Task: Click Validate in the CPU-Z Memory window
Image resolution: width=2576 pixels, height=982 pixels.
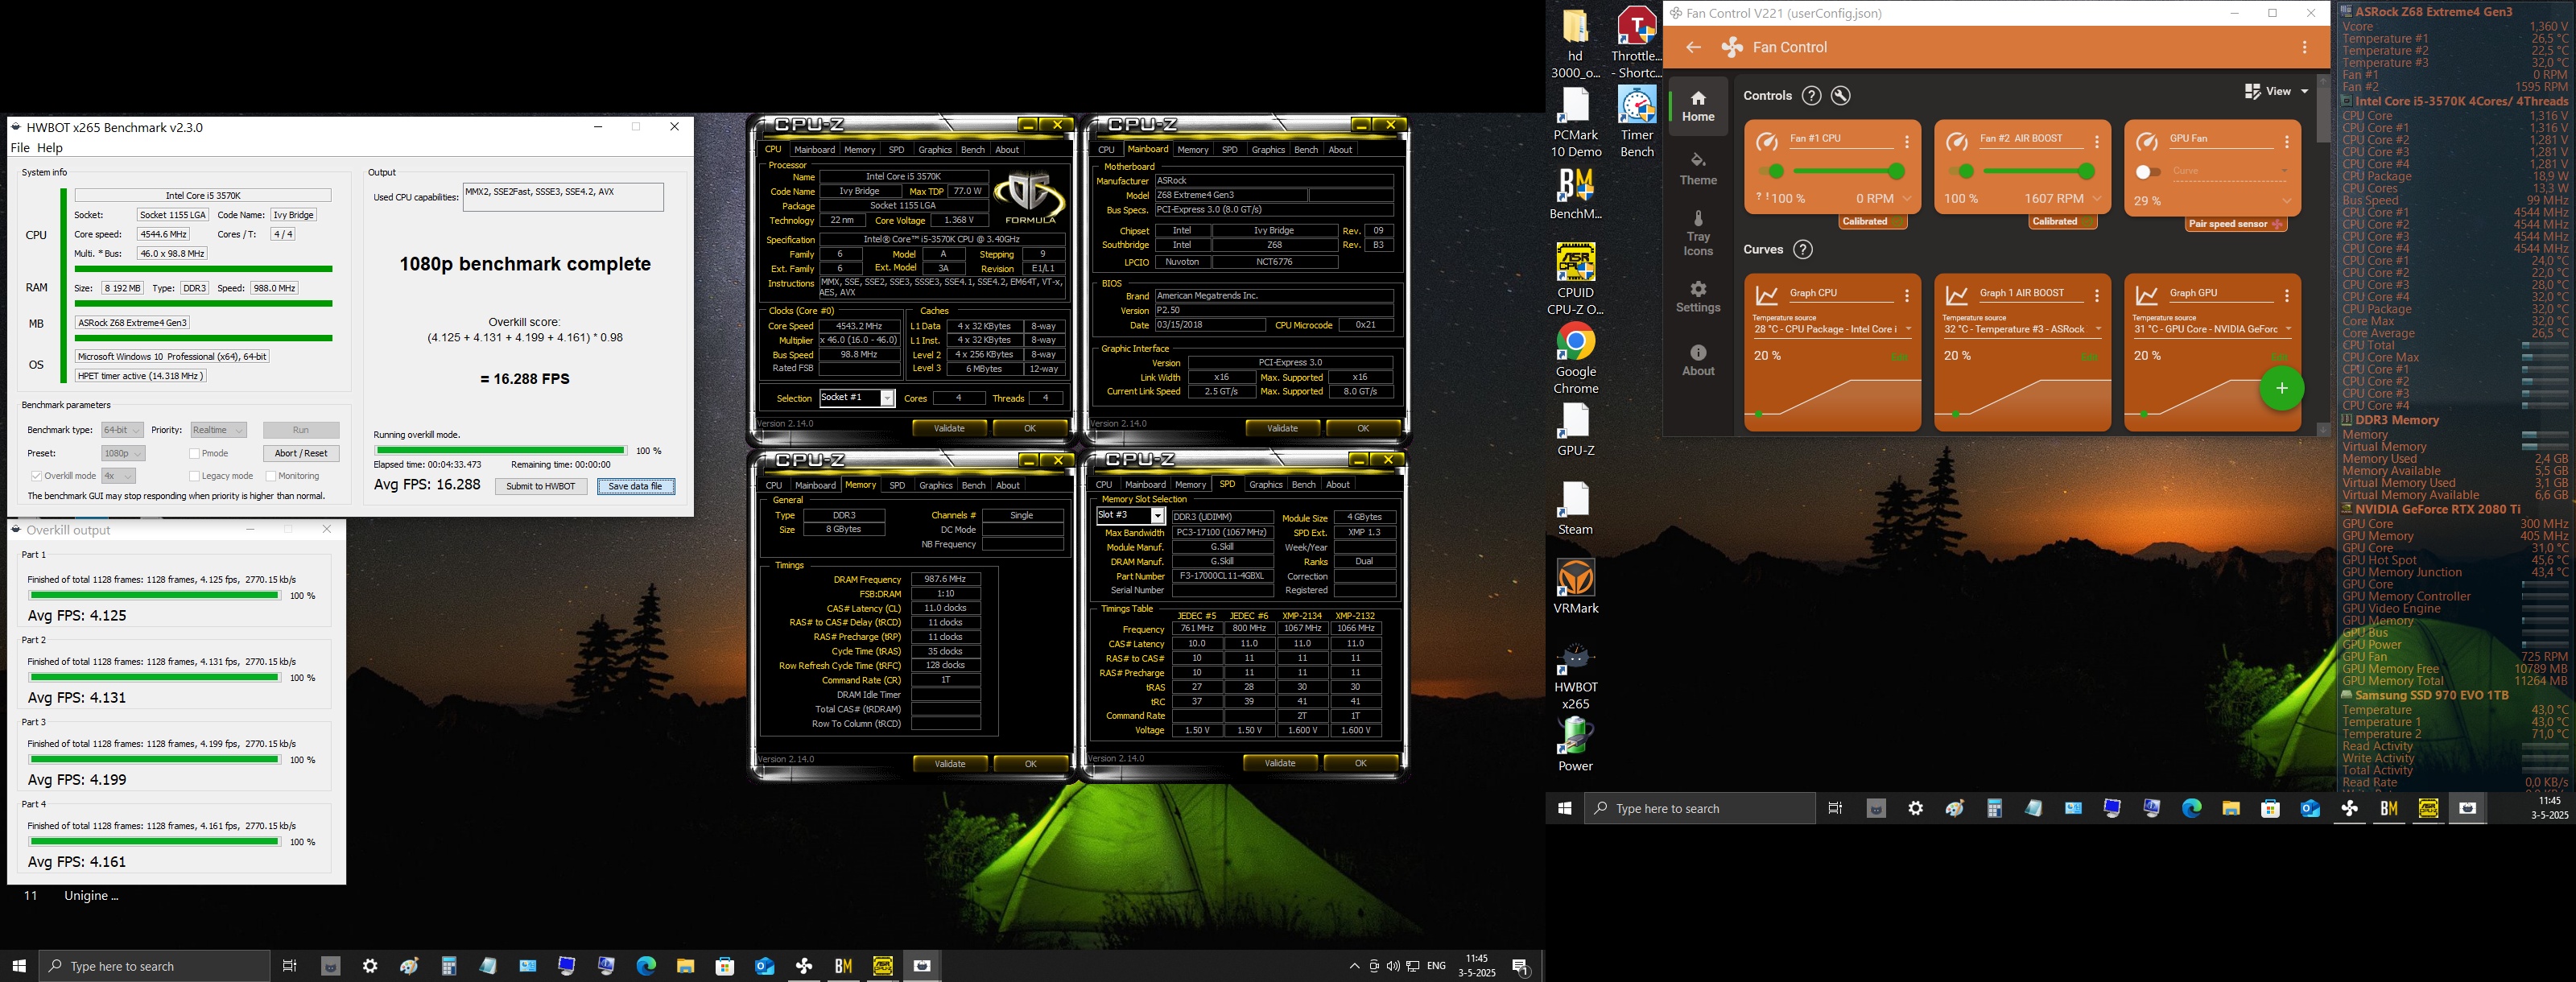Action: [950, 764]
